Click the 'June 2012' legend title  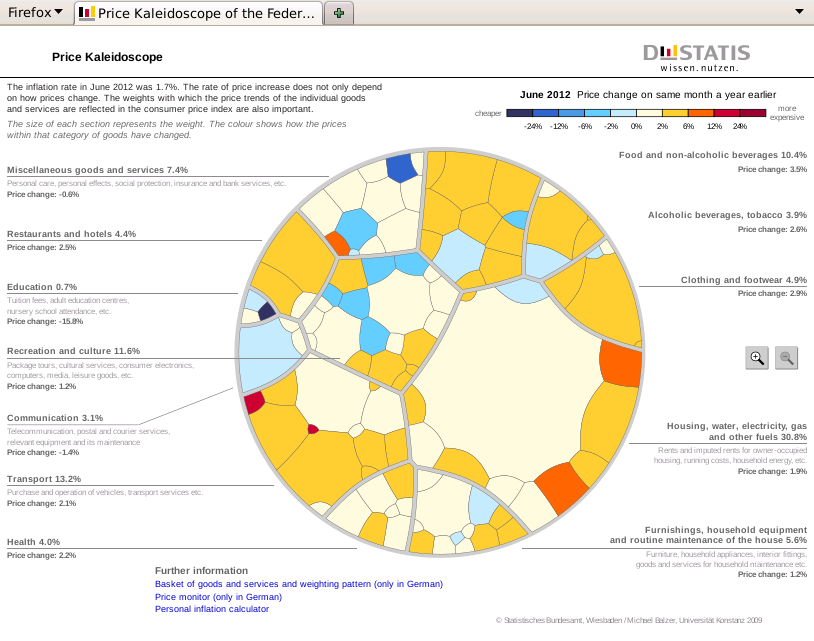pos(545,94)
